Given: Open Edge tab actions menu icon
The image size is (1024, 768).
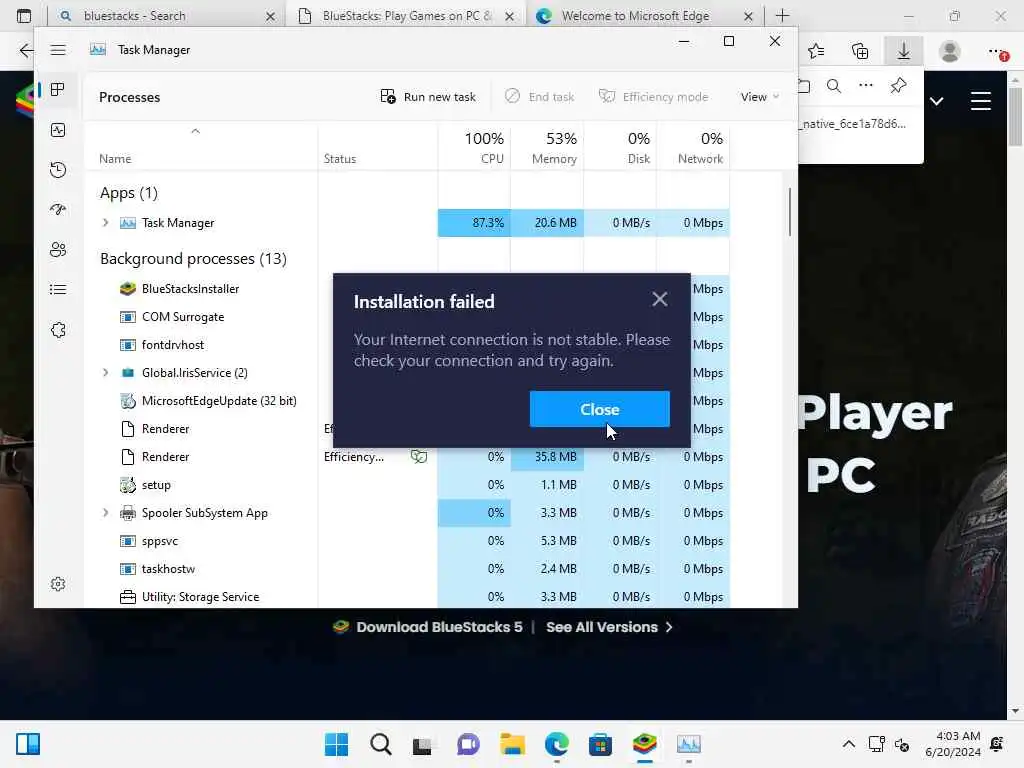Looking at the screenshot, I should [24, 16].
